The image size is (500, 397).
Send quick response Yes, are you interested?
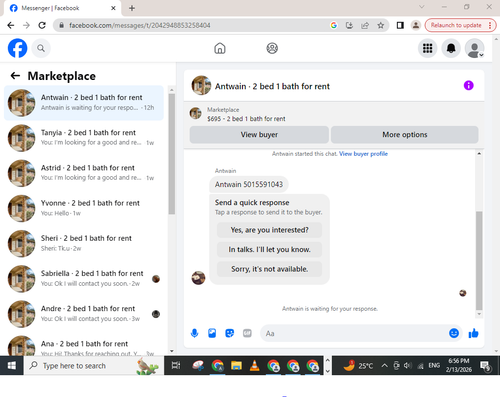[269, 230]
